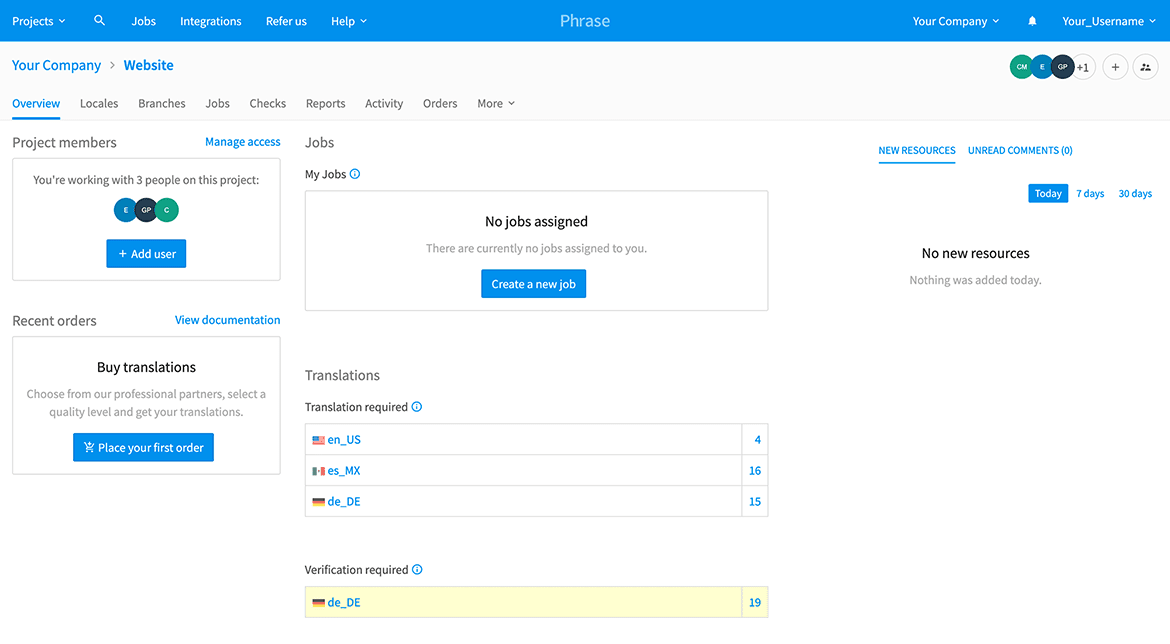The width and height of the screenshot is (1170, 644).
Task: Click the Verification required info icon
Action: (417, 570)
